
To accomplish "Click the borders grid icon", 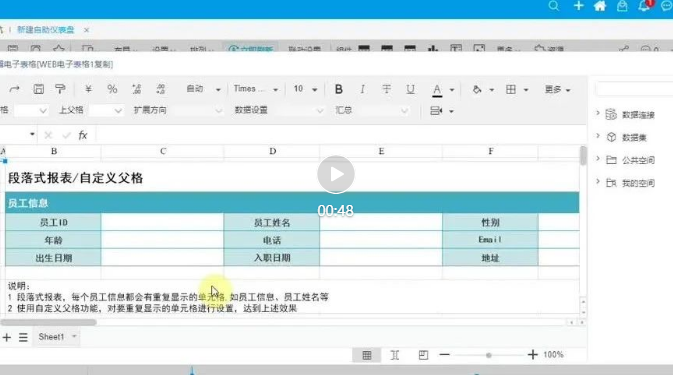I will click(511, 89).
